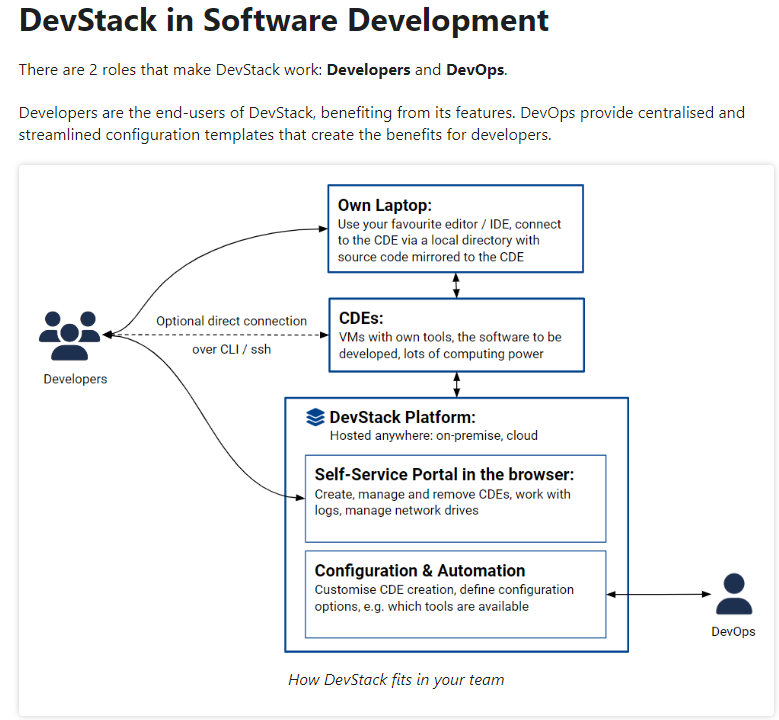Image resolution: width=779 pixels, height=720 pixels.
Task: Click the Developers group icon
Action: (x=70, y=335)
